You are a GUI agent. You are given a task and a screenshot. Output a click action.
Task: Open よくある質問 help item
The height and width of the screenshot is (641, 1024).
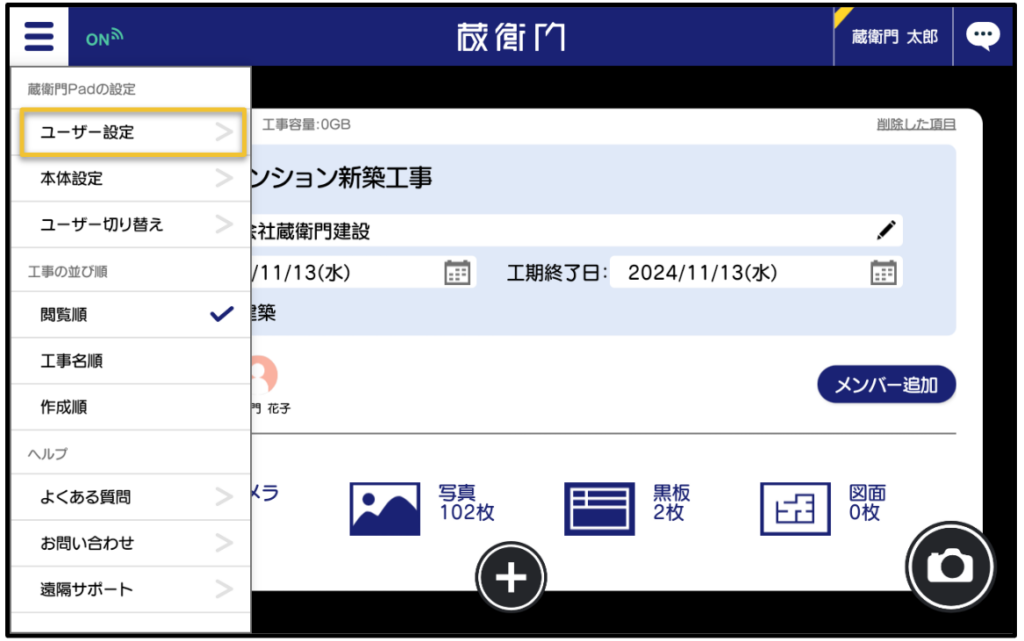[x=130, y=497]
